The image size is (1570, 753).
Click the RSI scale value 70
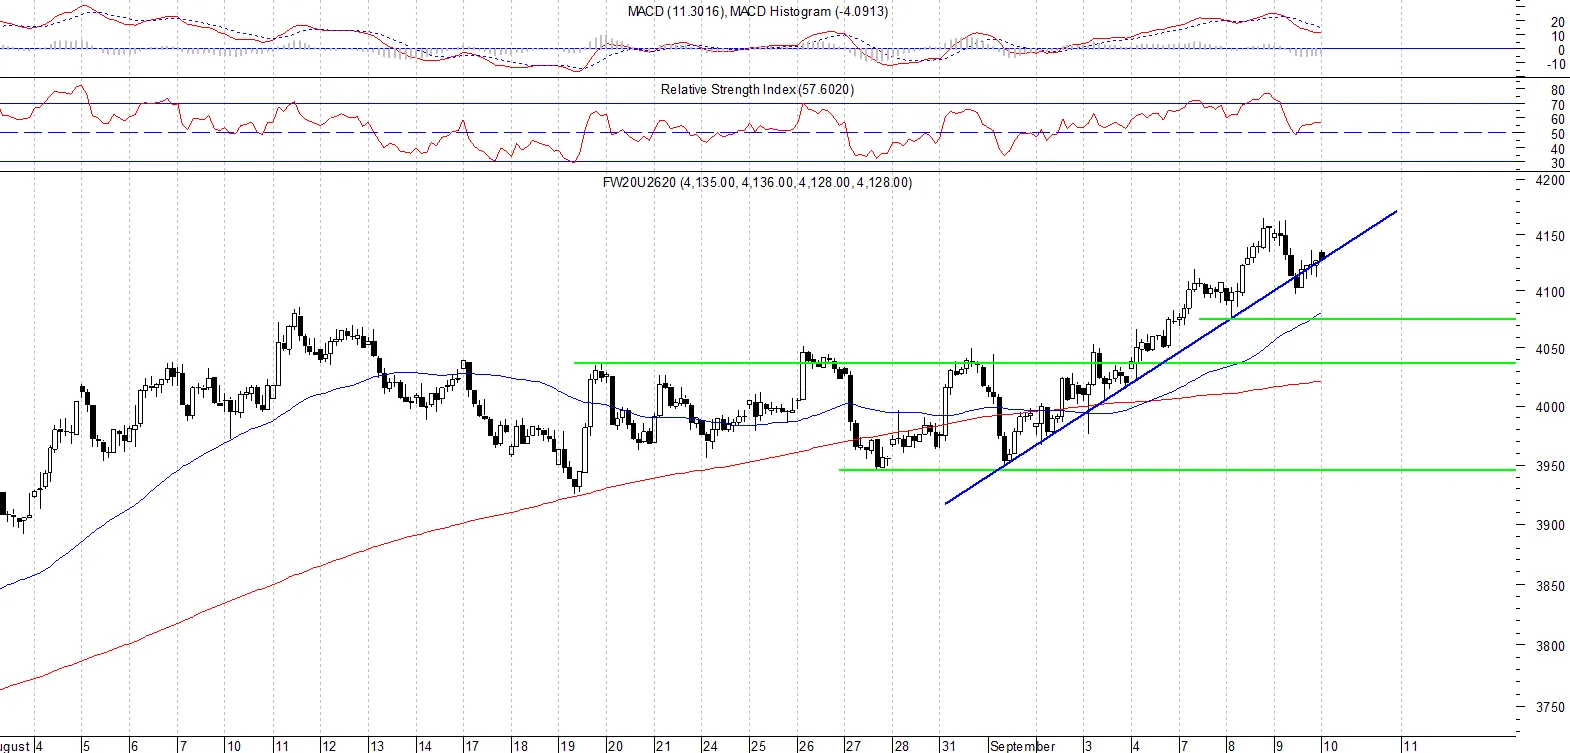tap(1558, 106)
